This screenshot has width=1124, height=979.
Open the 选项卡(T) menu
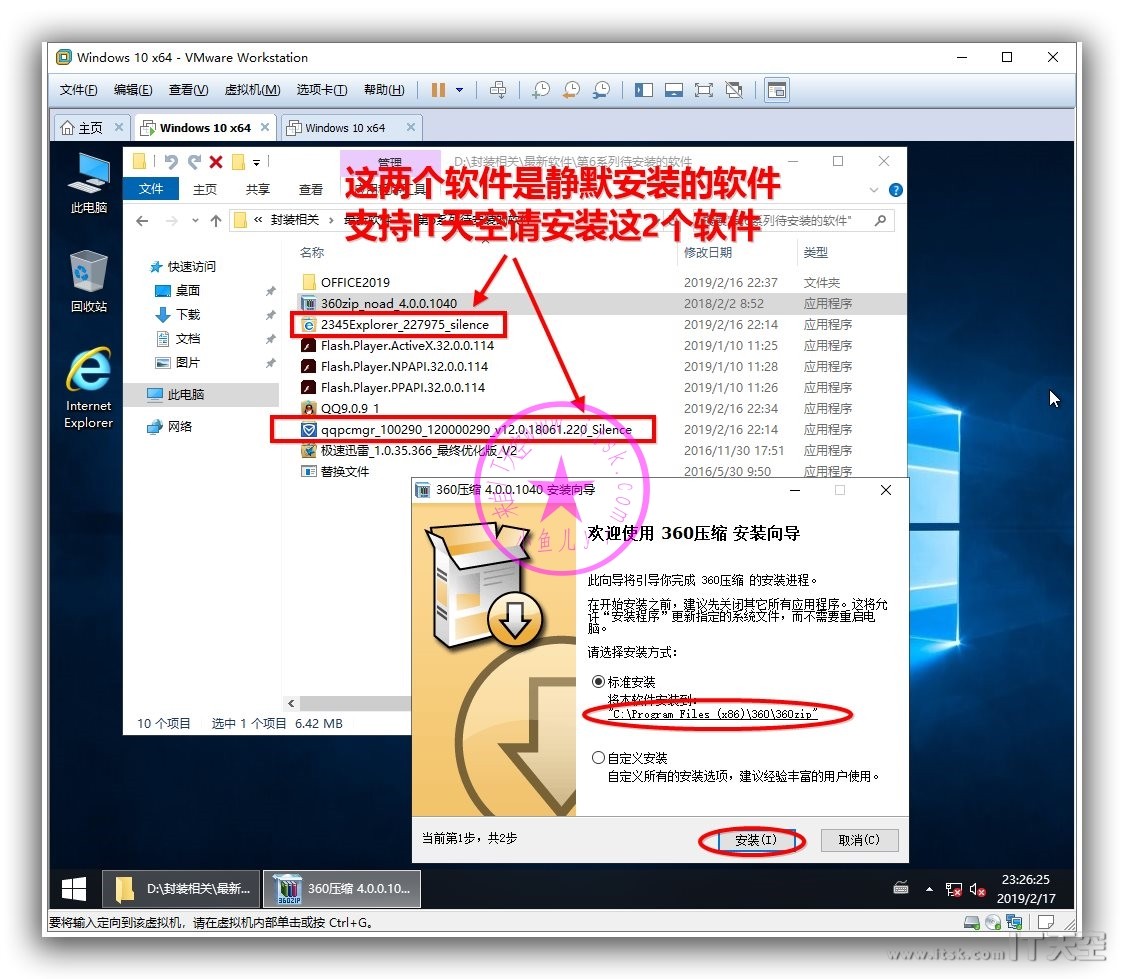tap(322, 90)
